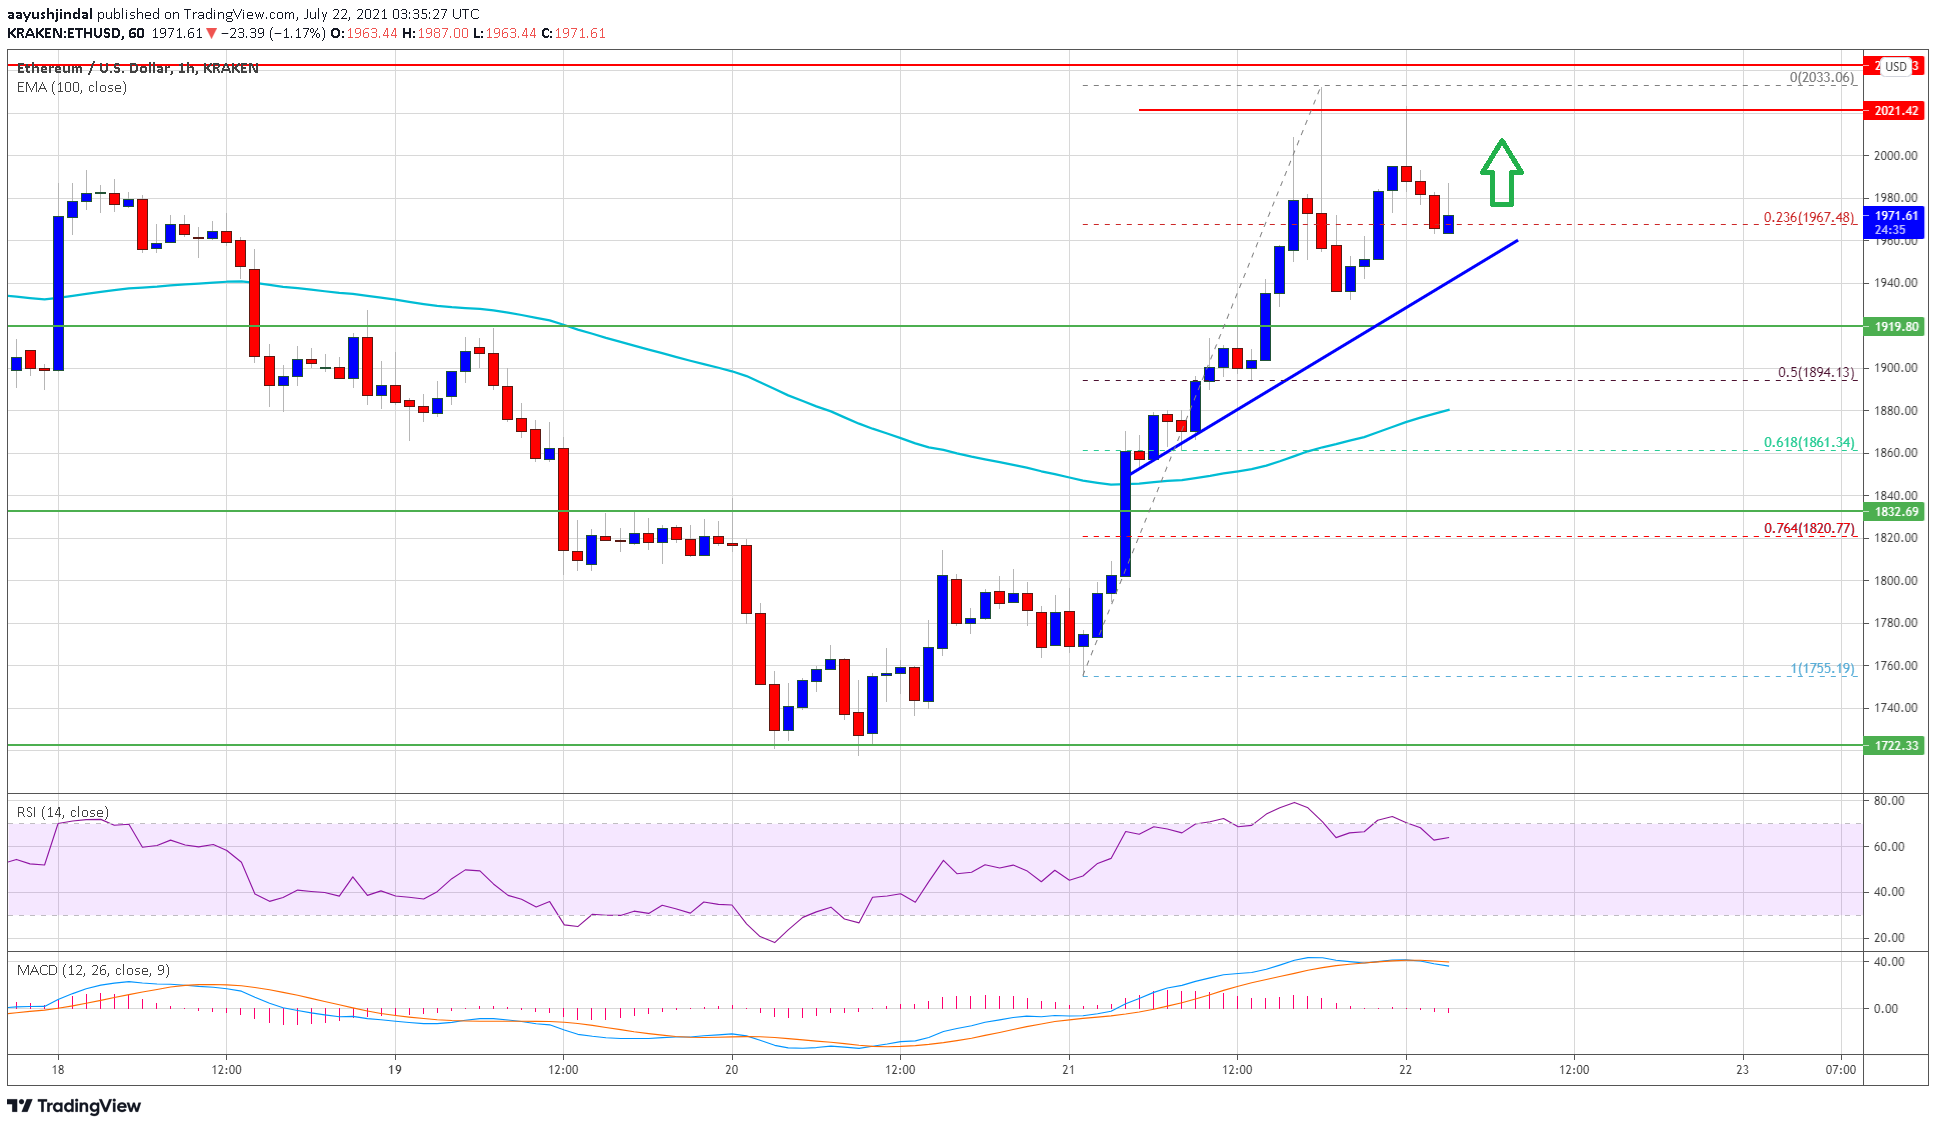Click the green support label 1919.80

pyautogui.click(x=1896, y=325)
